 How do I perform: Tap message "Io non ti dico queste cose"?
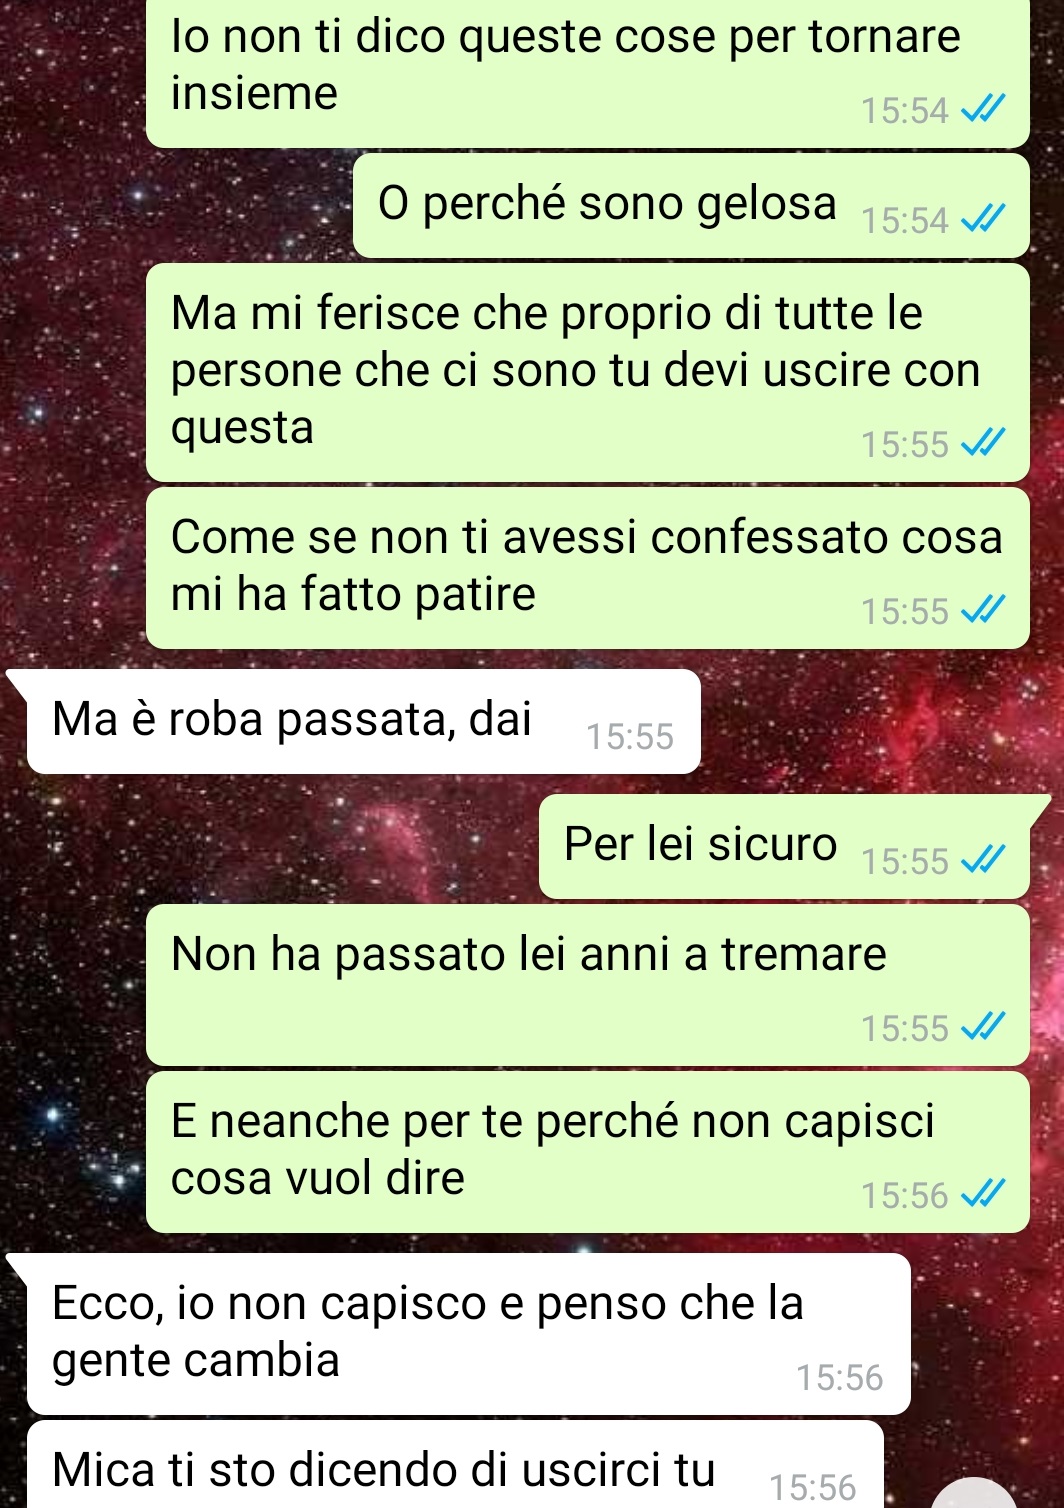(588, 70)
